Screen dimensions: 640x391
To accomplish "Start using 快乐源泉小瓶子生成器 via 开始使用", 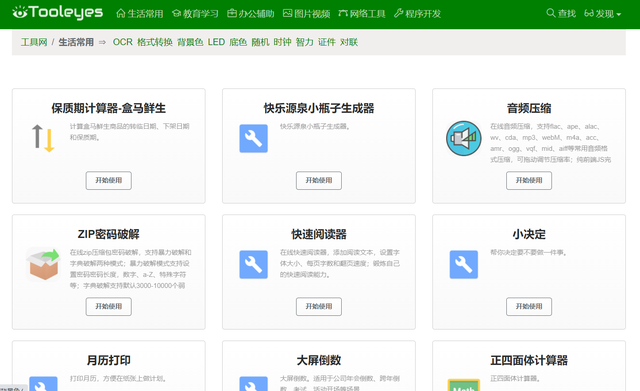I will pos(319,180).
